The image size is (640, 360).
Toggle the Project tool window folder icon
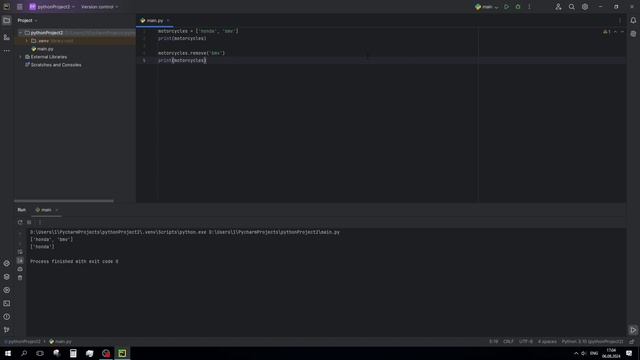pos(7,20)
